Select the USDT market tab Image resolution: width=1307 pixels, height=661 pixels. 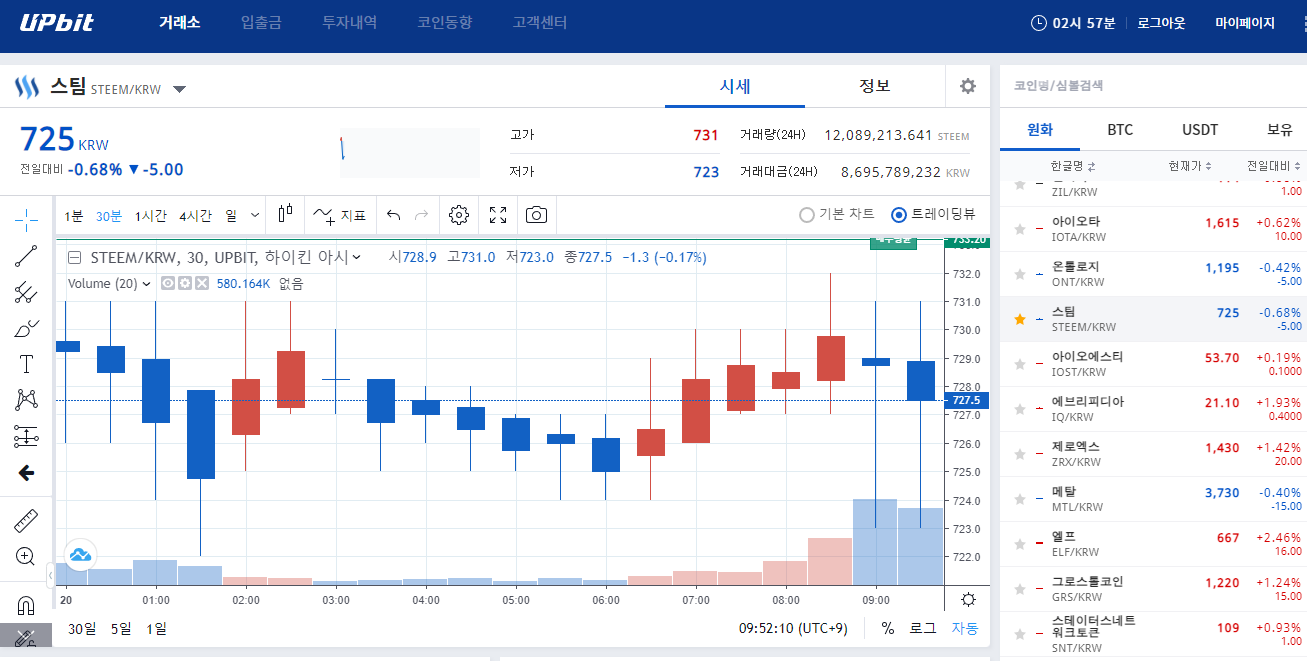pyautogui.click(x=1200, y=130)
